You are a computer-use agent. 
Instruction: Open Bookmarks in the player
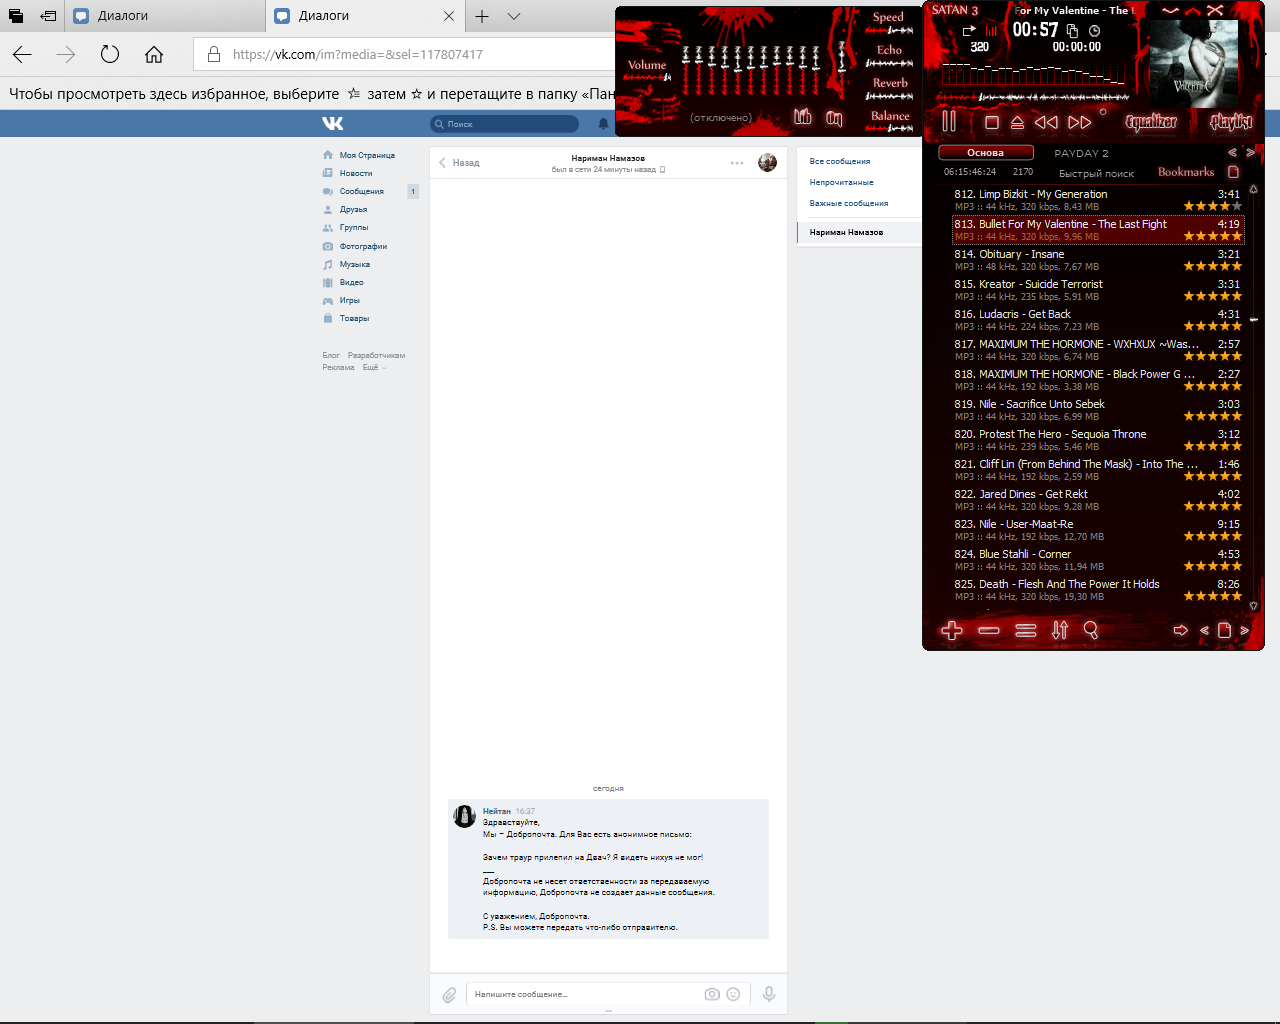[1186, 172]
